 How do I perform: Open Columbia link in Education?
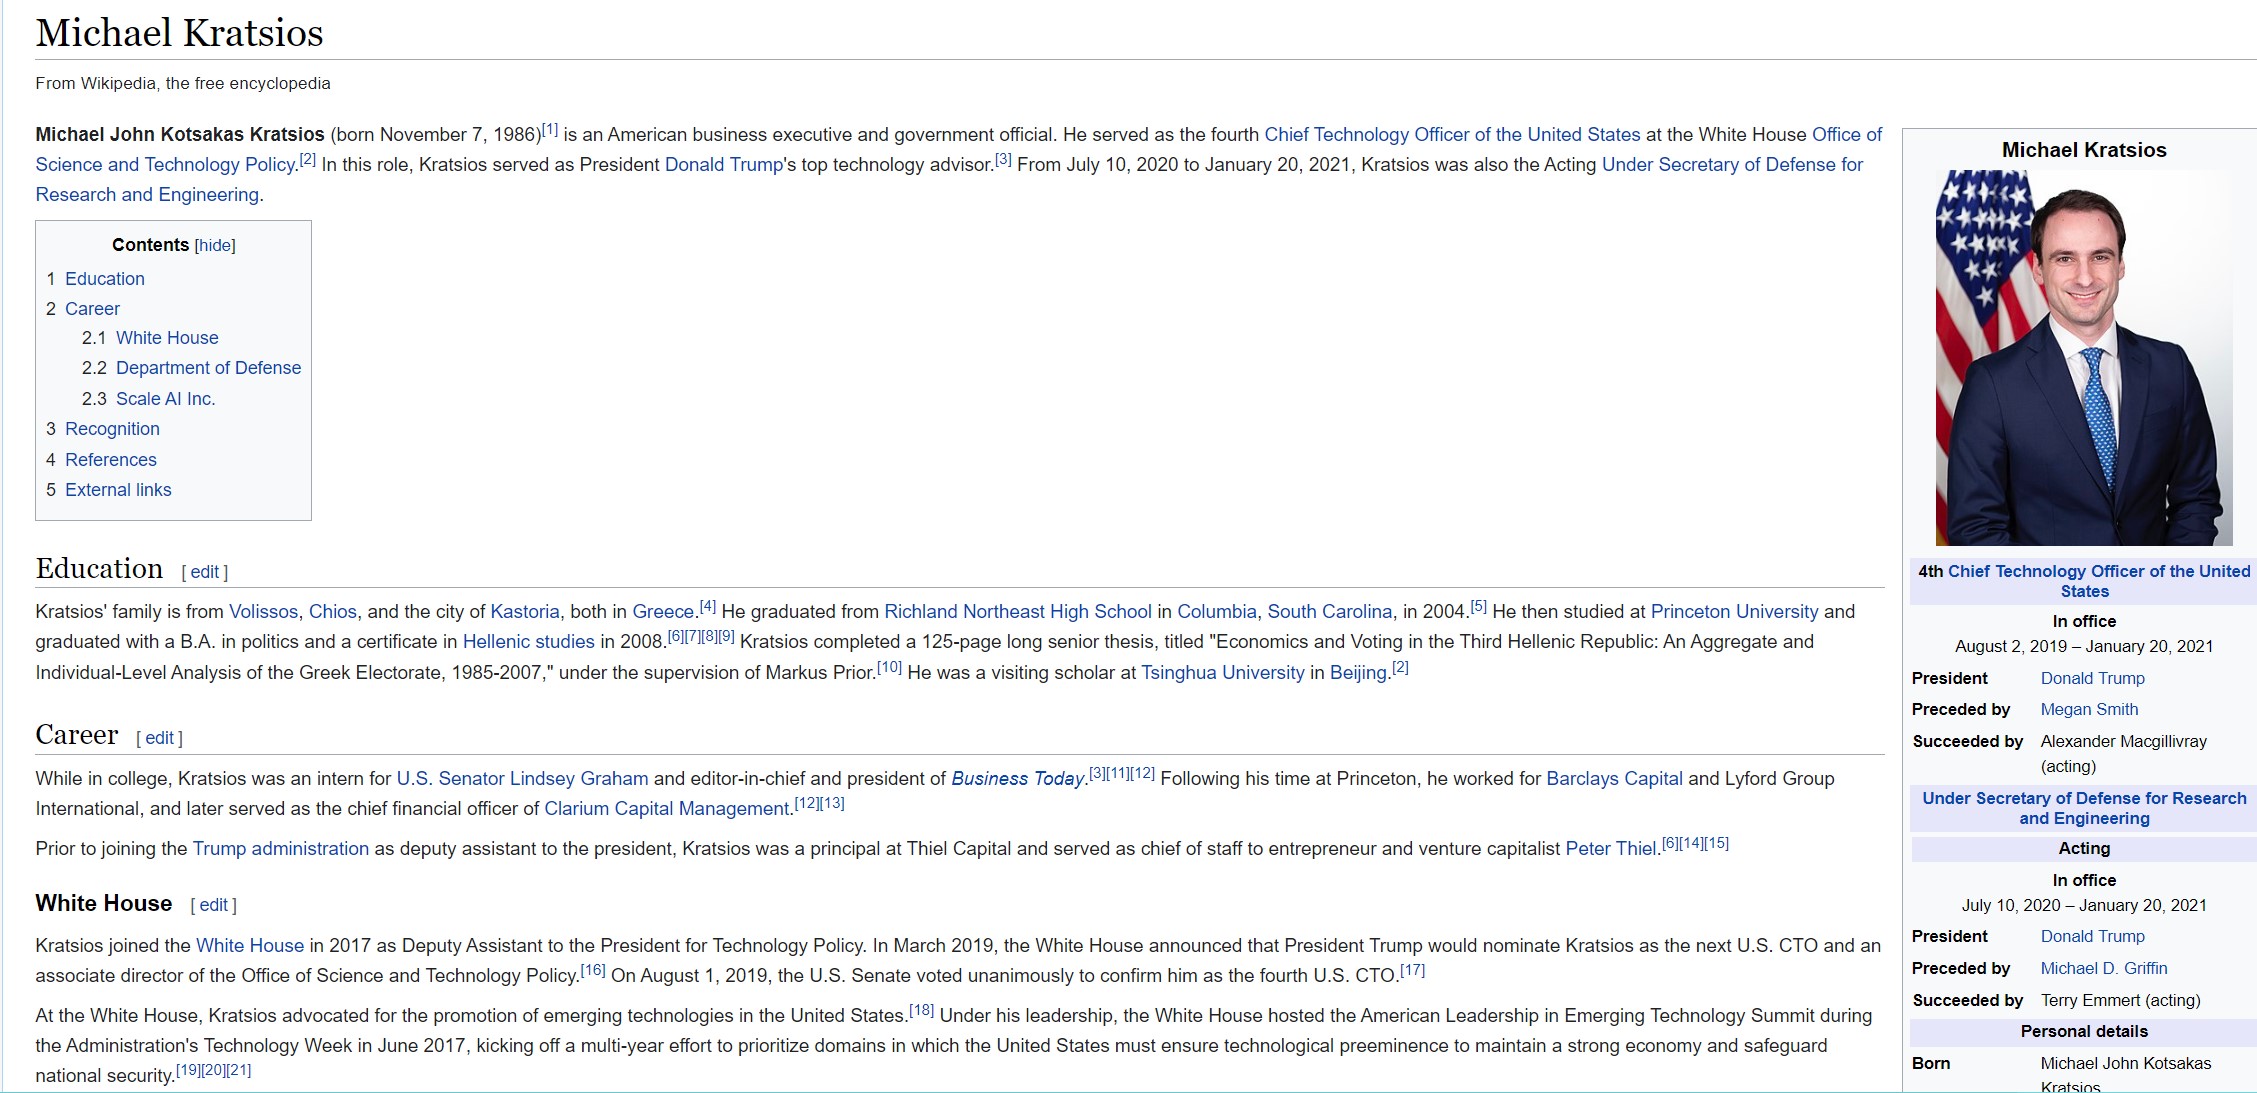tap(1217, 612)
